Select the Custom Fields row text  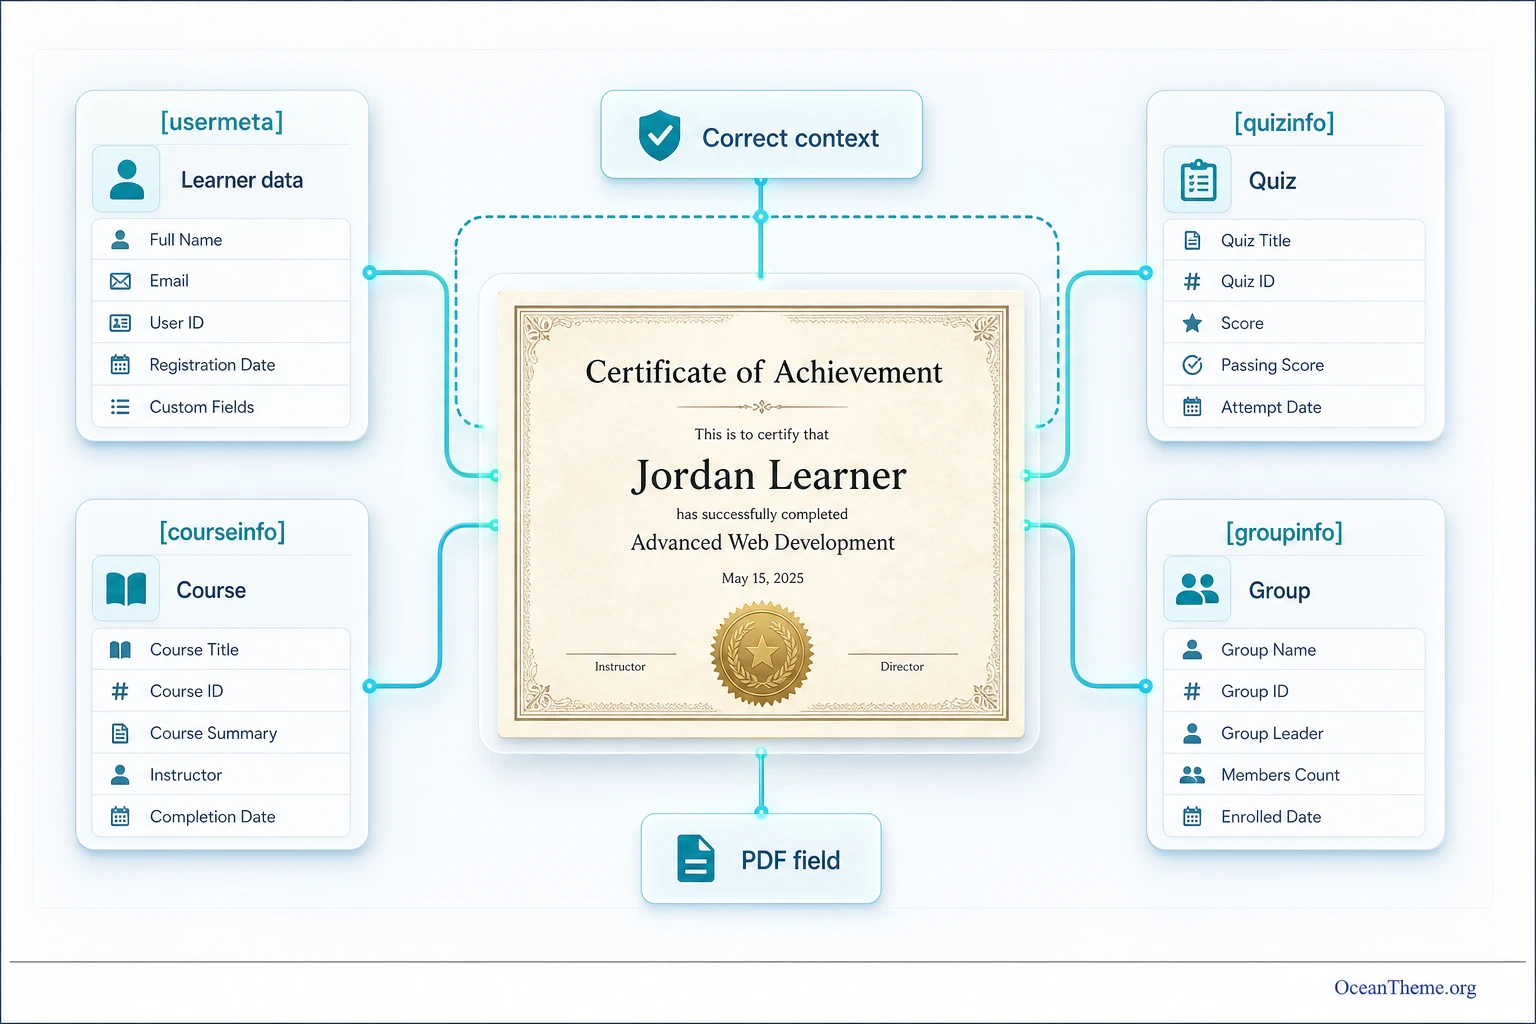point(202,407)
